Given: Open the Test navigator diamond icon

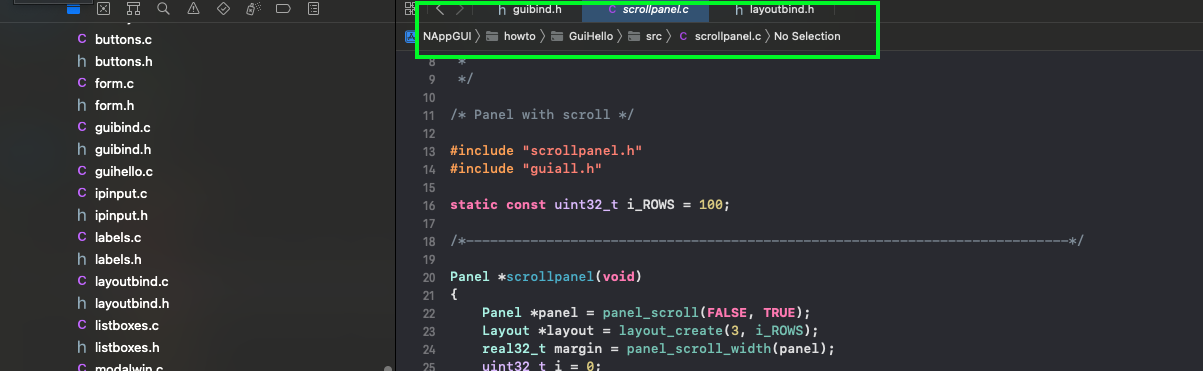Looking at the screenshot, I should coord(223,8).
